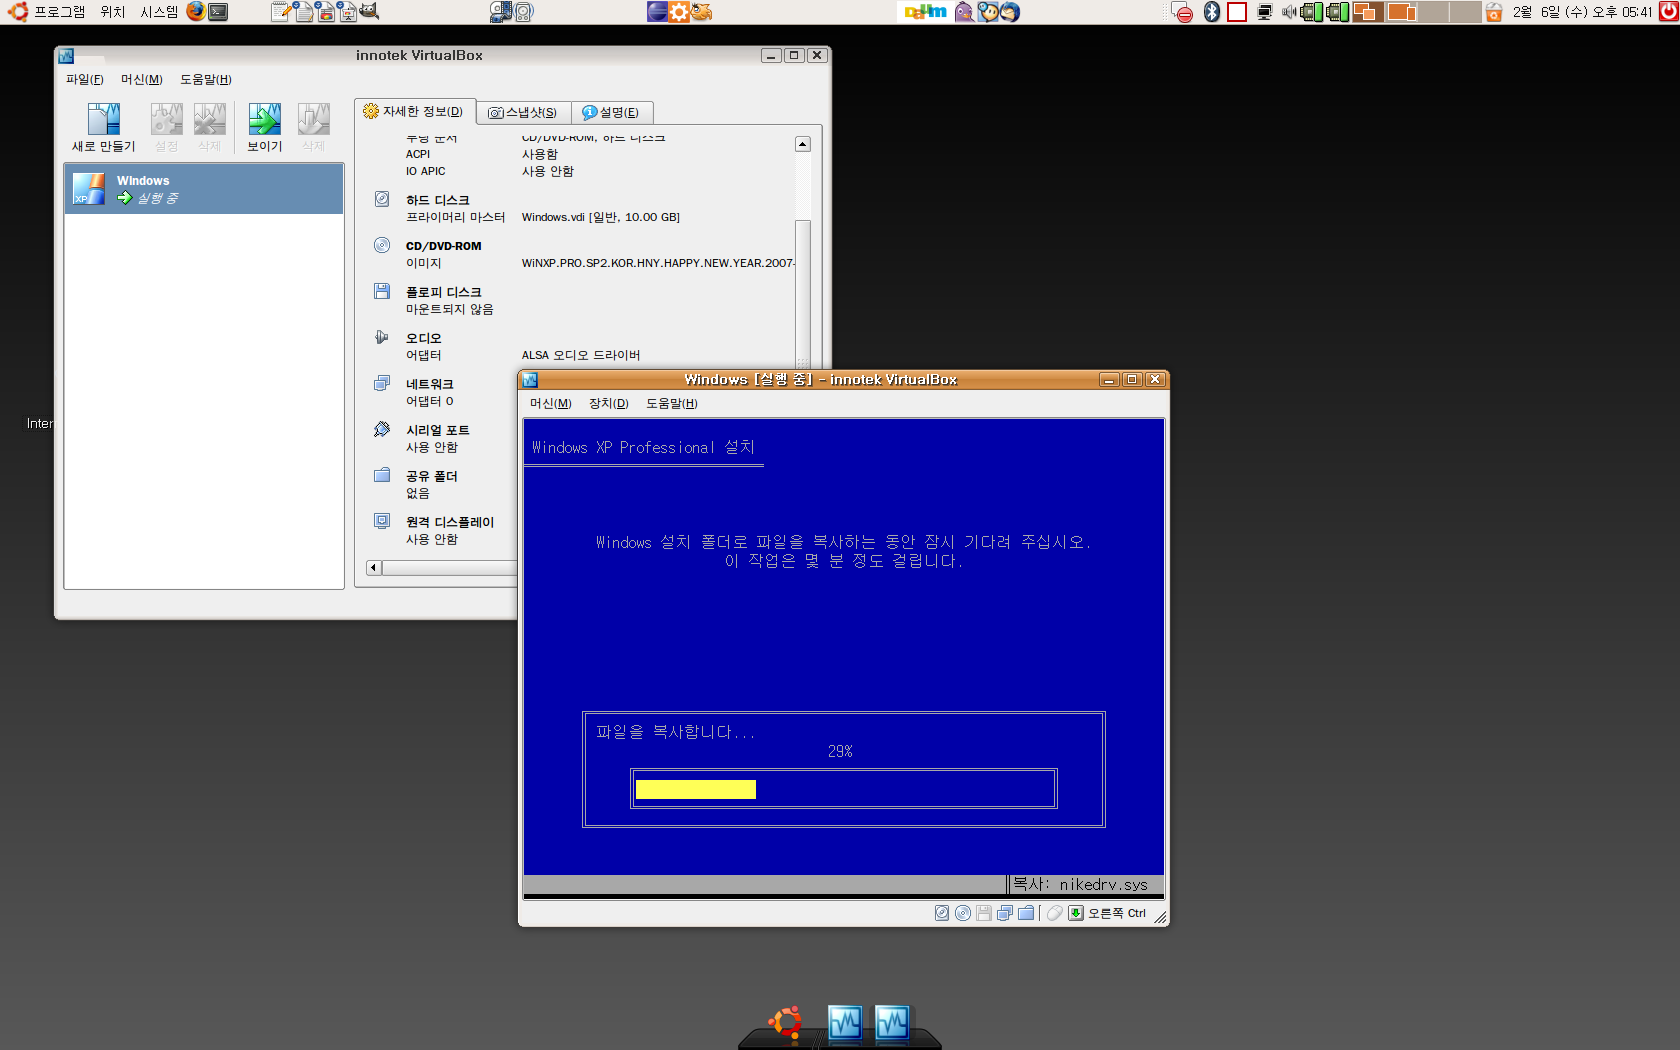Click the 시리얼 포트 section heading
Screen dimensions: 1680x1050
437,430
